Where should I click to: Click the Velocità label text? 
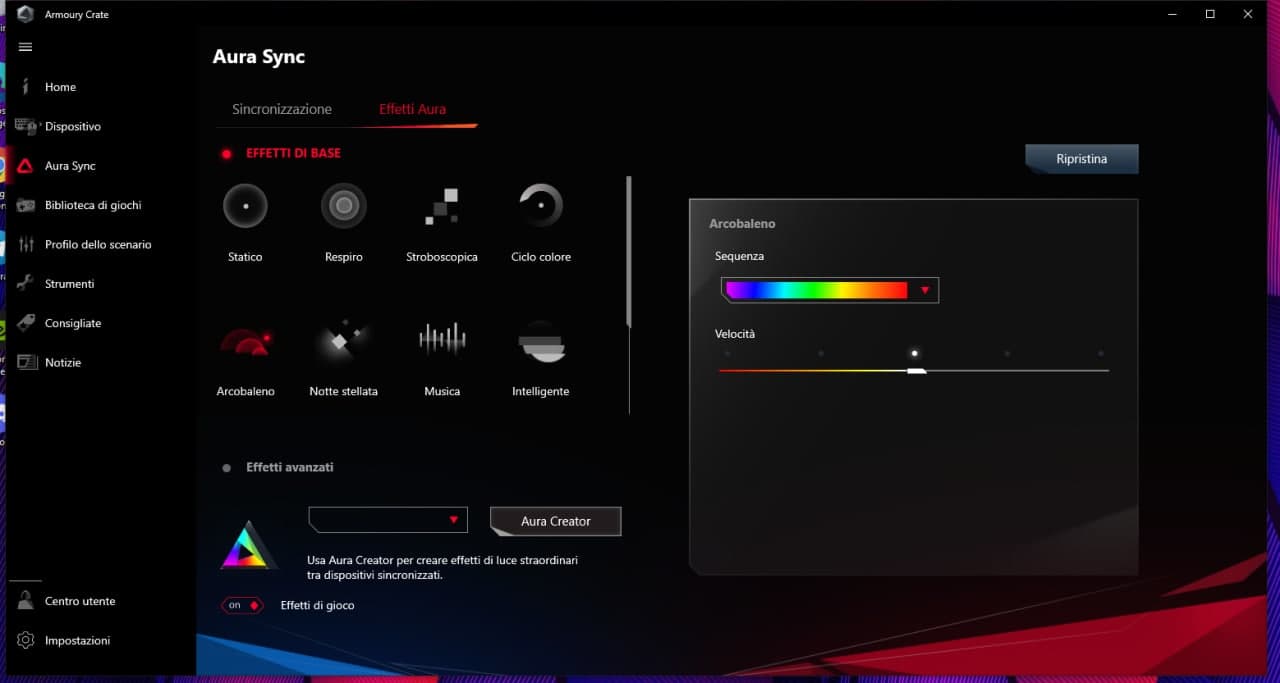[x=735, y=334]
